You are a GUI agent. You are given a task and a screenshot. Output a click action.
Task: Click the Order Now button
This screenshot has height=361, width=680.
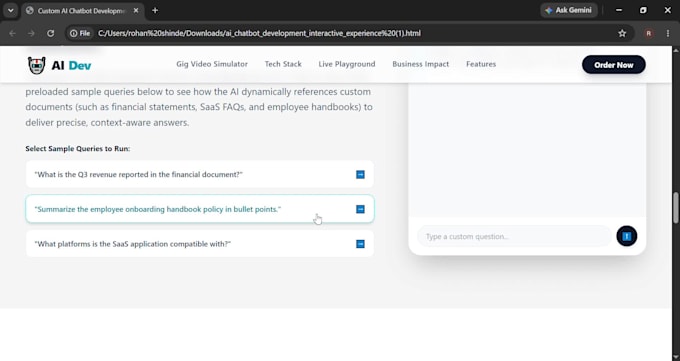(x=613, y=65)
